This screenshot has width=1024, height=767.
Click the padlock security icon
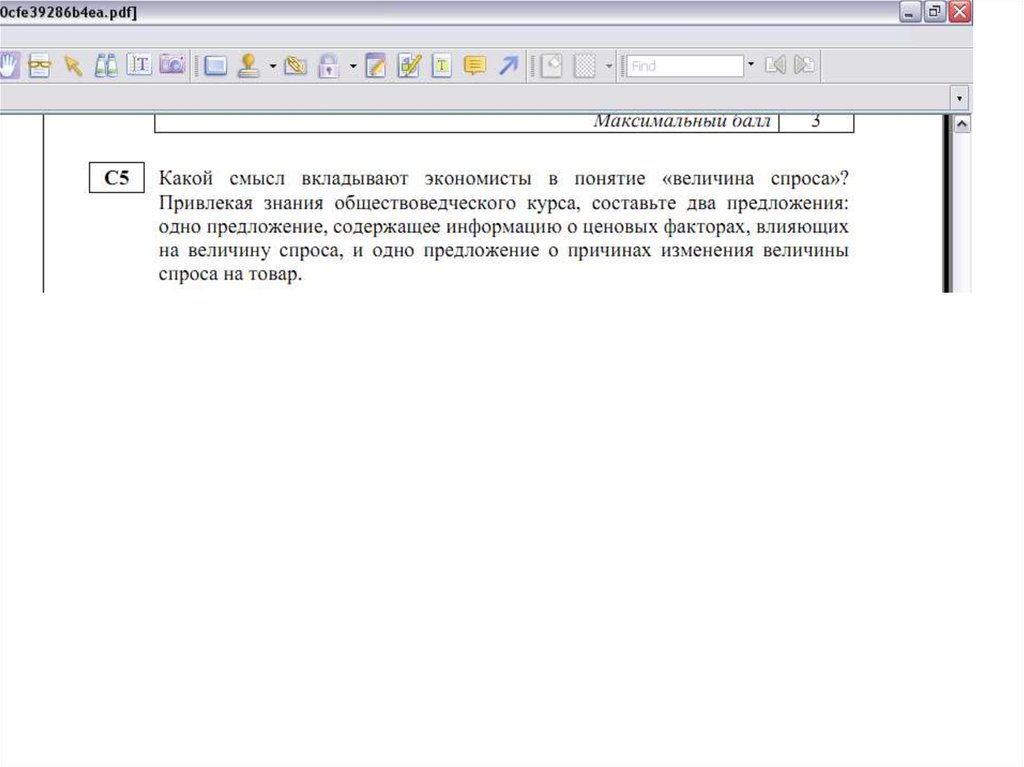click(327, 66)
